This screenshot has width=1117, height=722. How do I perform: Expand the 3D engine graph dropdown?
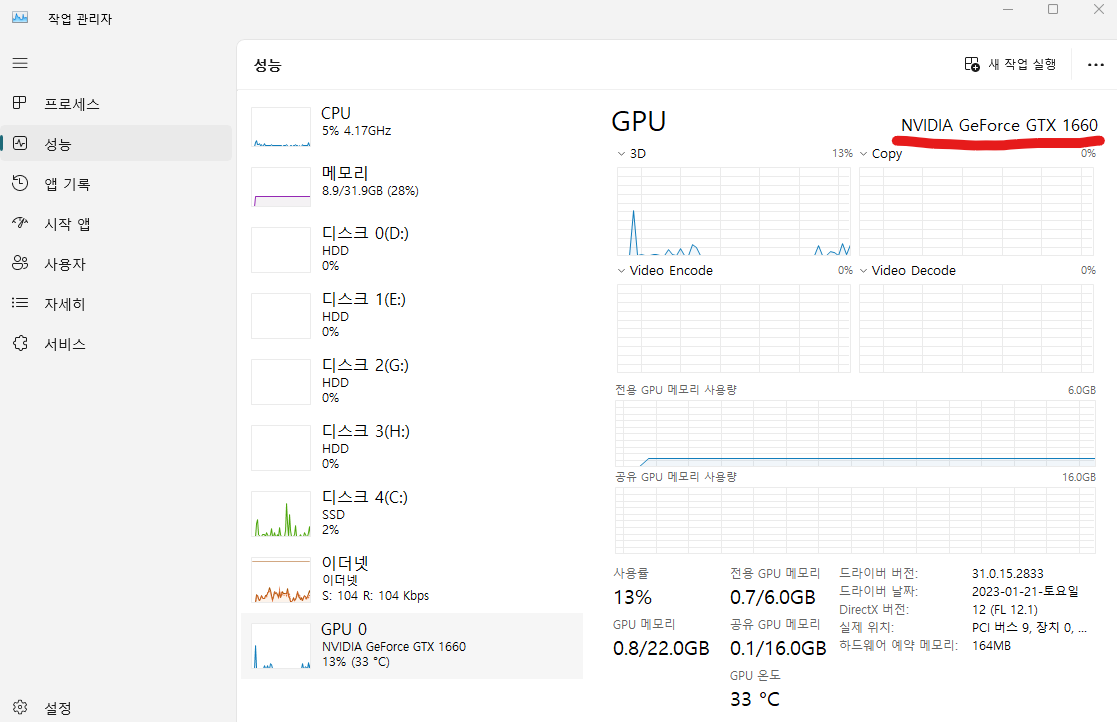(621, 154)
